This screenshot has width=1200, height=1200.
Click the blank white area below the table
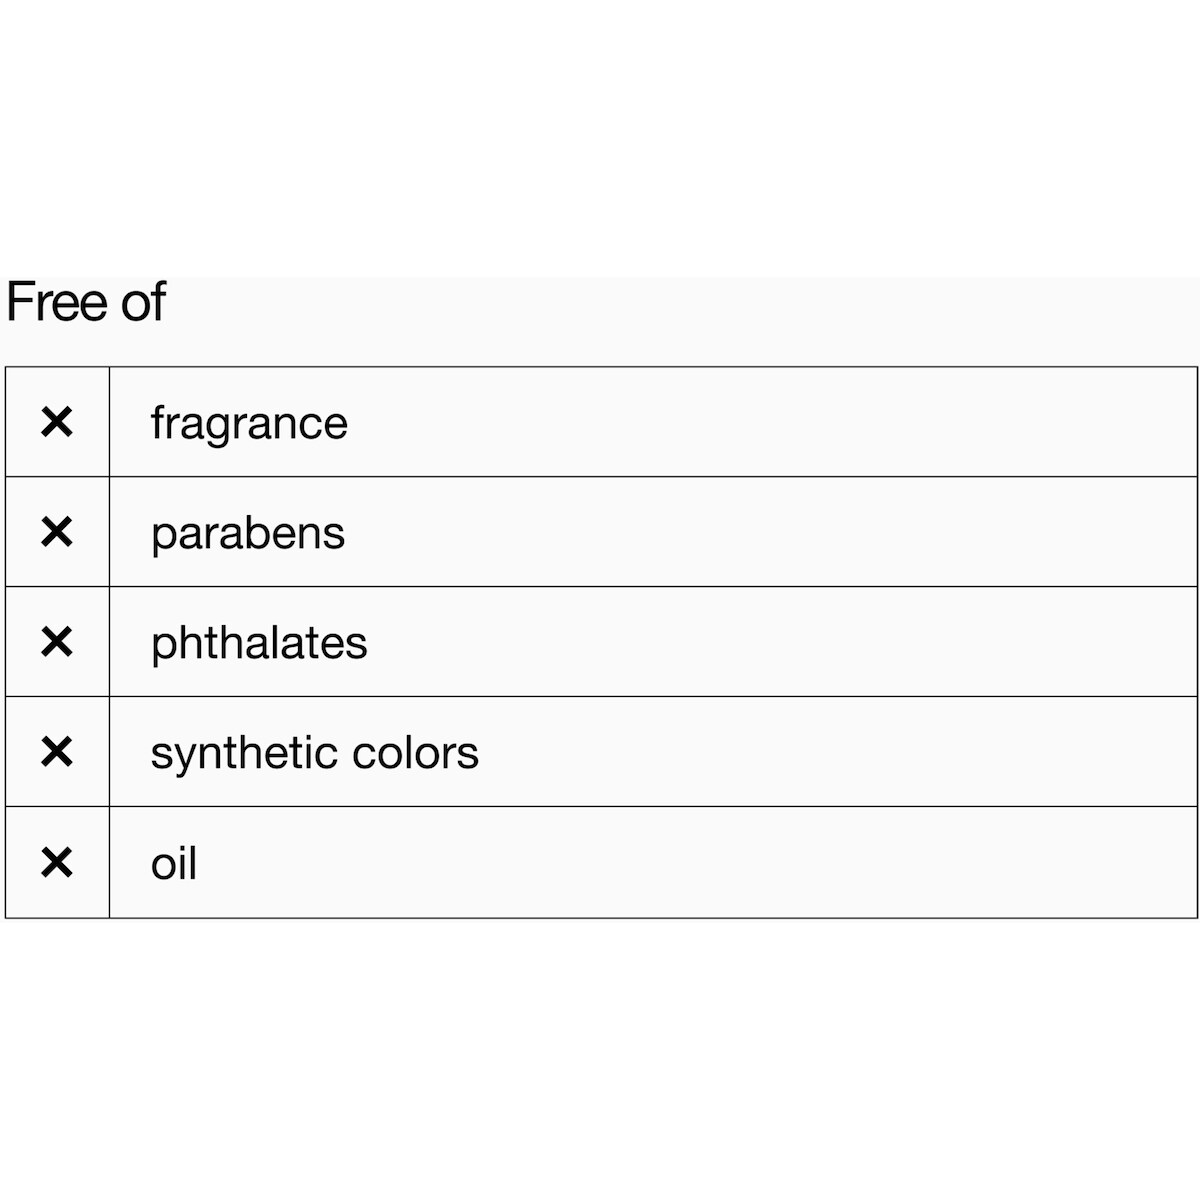click(600, 1060)
